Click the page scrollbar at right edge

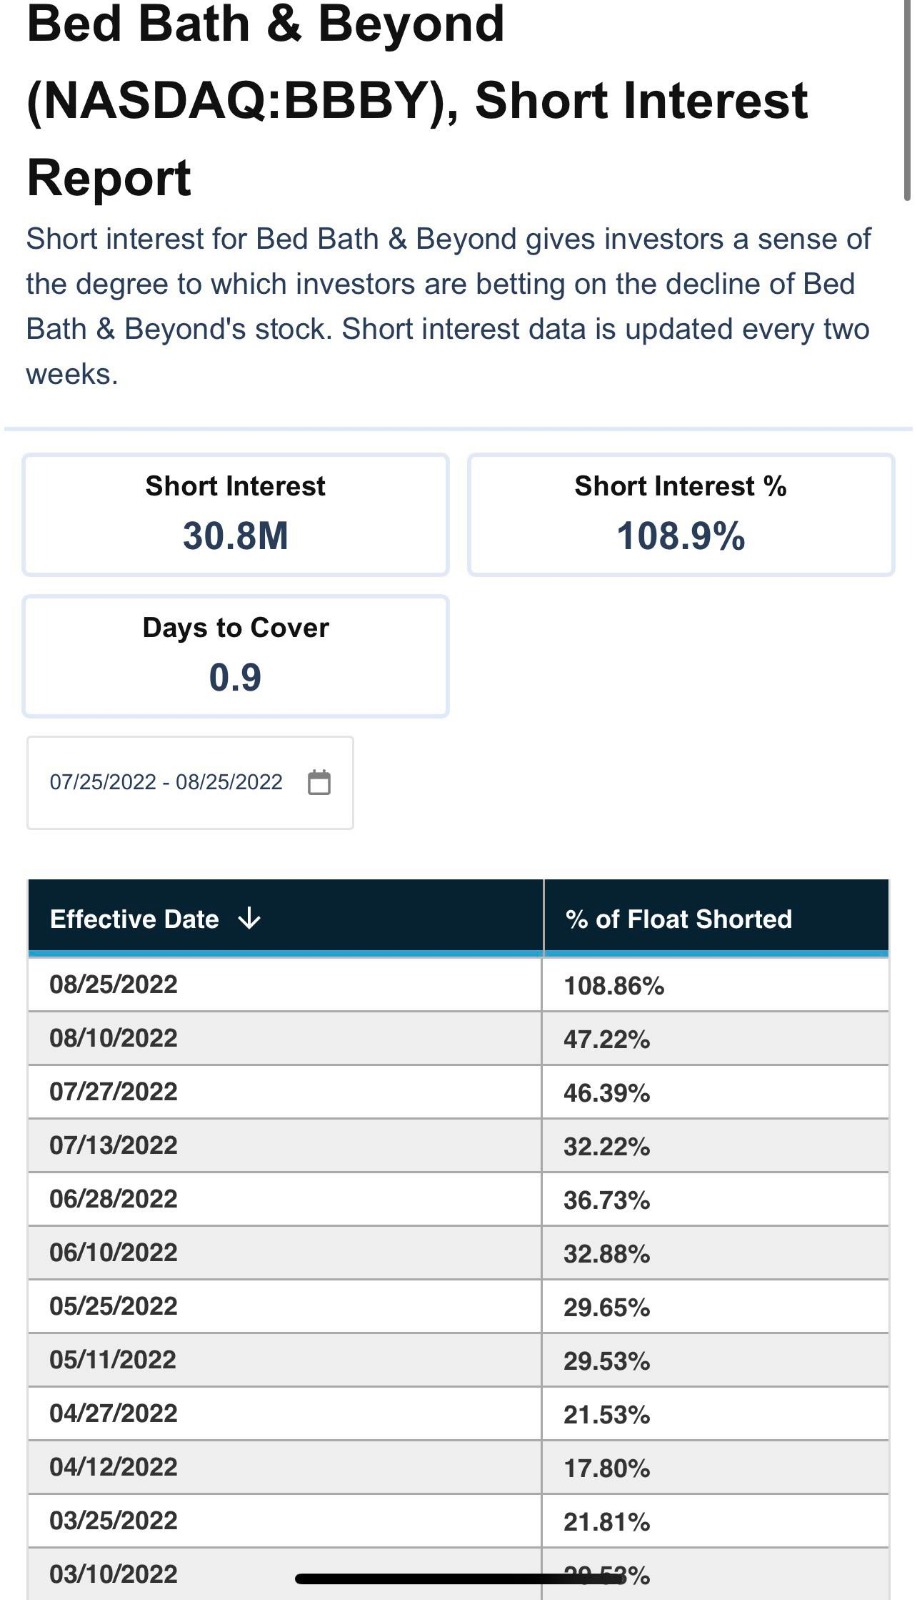(x=907, y=100)
